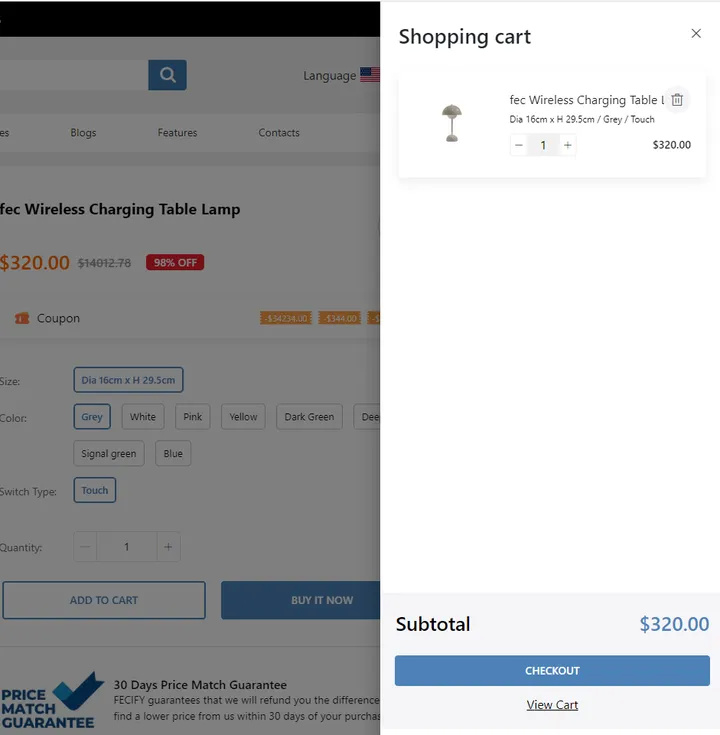Click the product page quantity plus icon
The width and height of the screenshot is (720, 735).
pyautogui.click(x=168, y=547)
